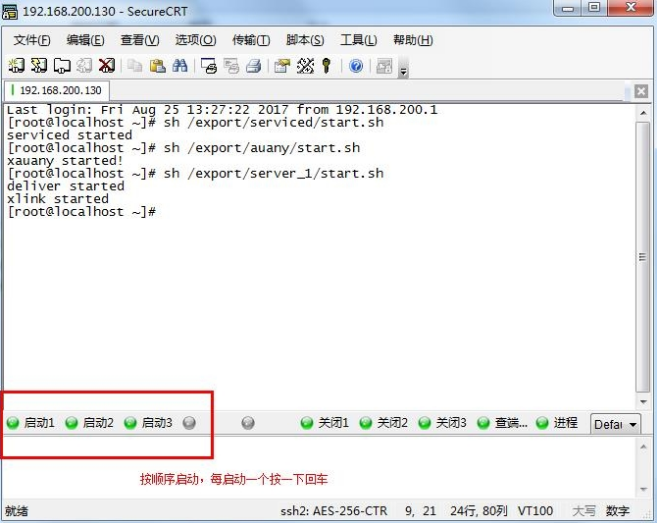The width and height of the screenshot is (657, 523).
Task: Click the Copy toolbar icon
Action: [x=135, y=66]
